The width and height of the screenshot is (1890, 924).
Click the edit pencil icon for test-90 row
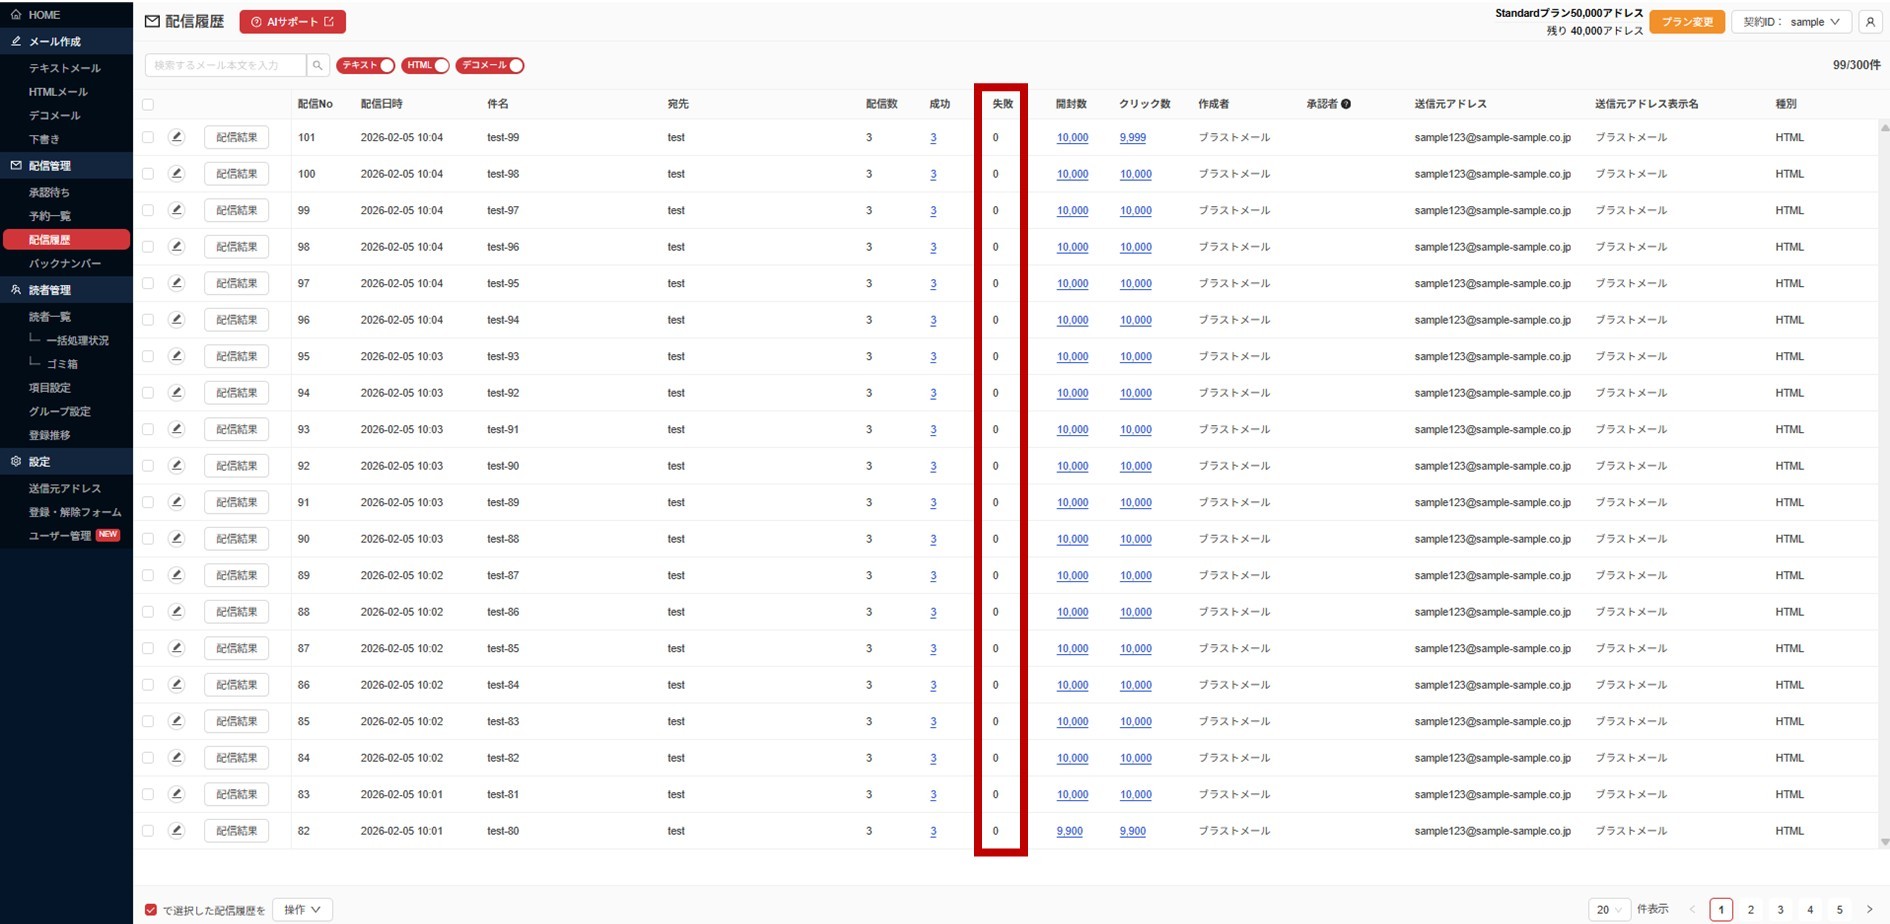point(177,466)
